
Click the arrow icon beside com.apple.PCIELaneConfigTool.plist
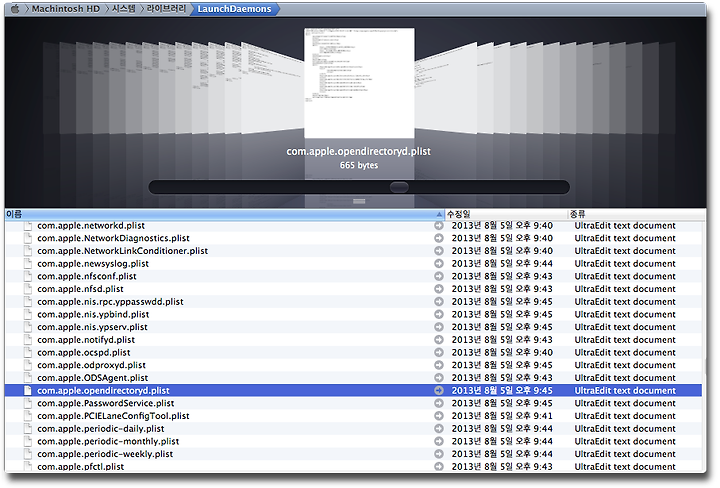tap(439, 416)
